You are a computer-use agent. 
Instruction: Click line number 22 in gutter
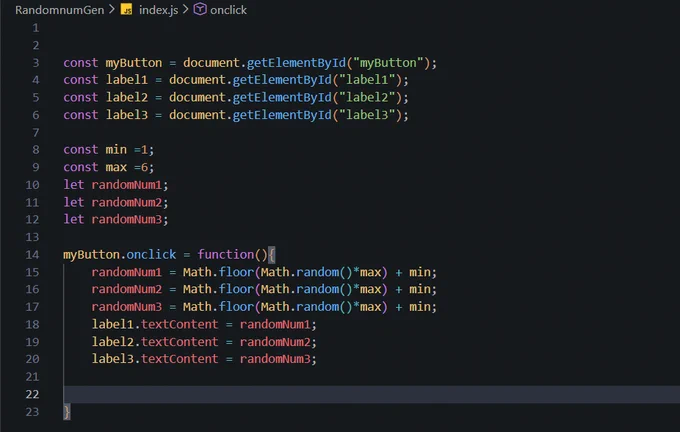pos(32,394)
